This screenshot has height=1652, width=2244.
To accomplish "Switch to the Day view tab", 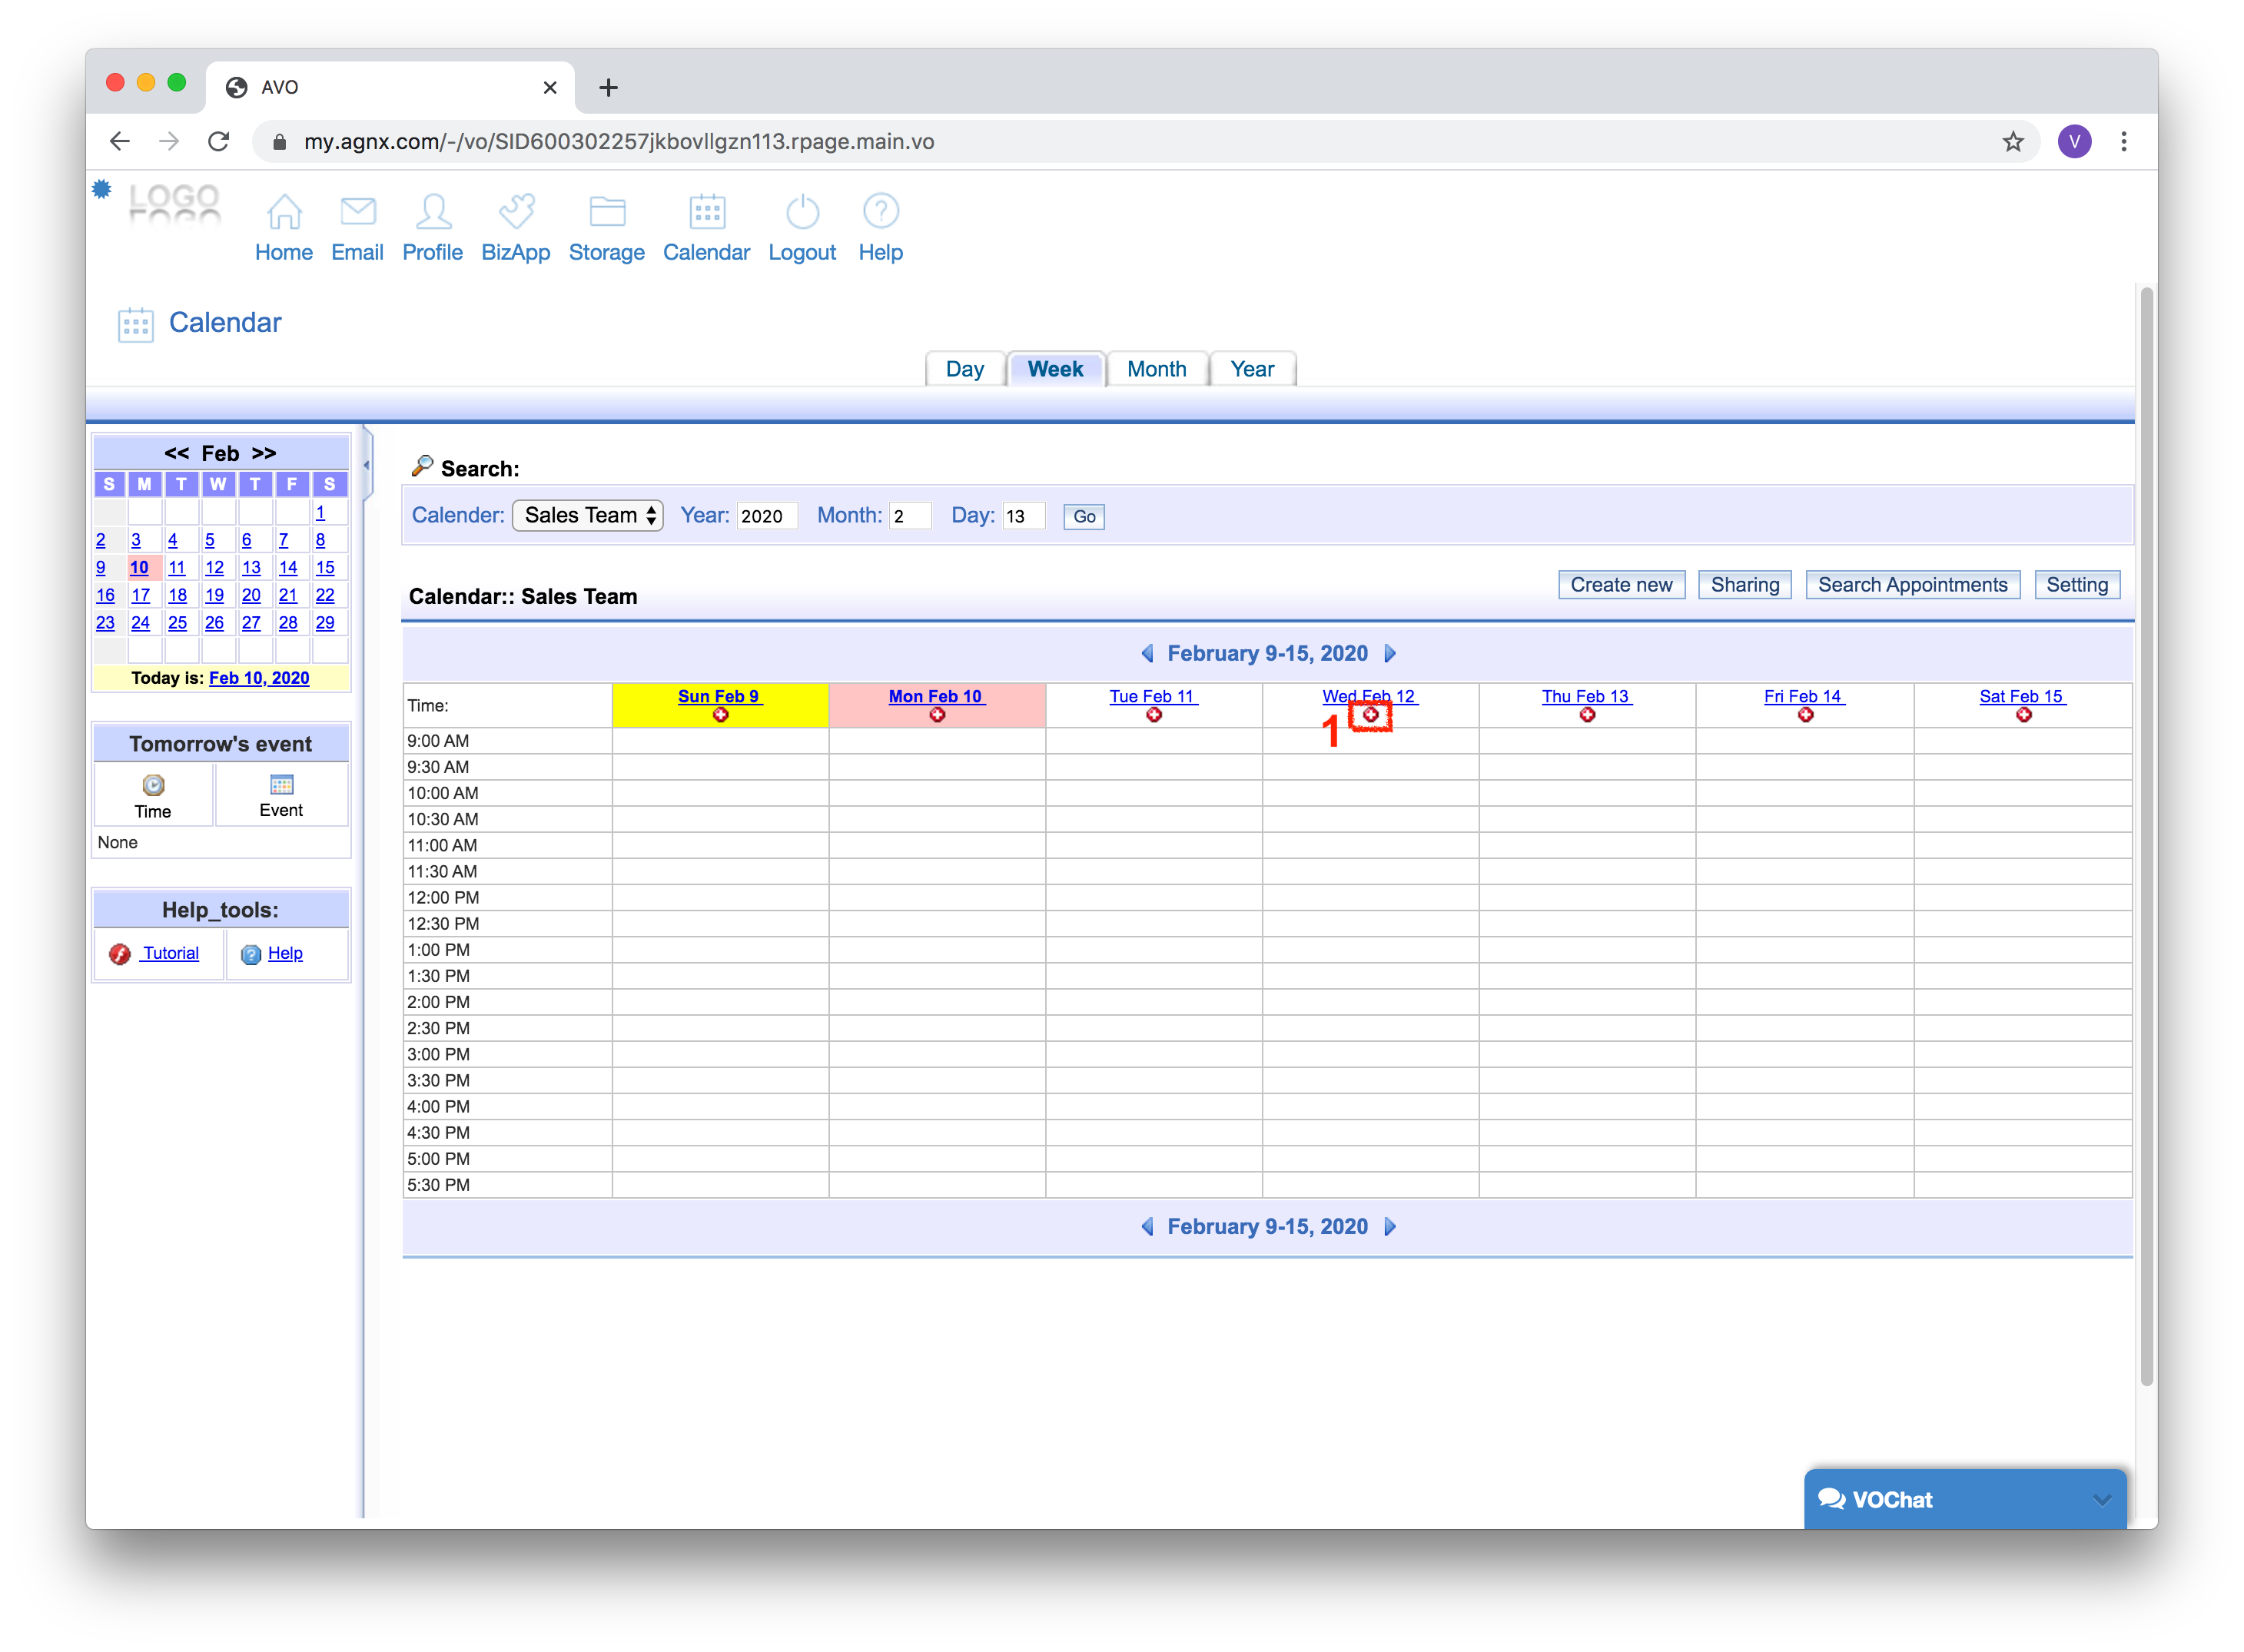I will pyautogui.click(x=964, y=369).
